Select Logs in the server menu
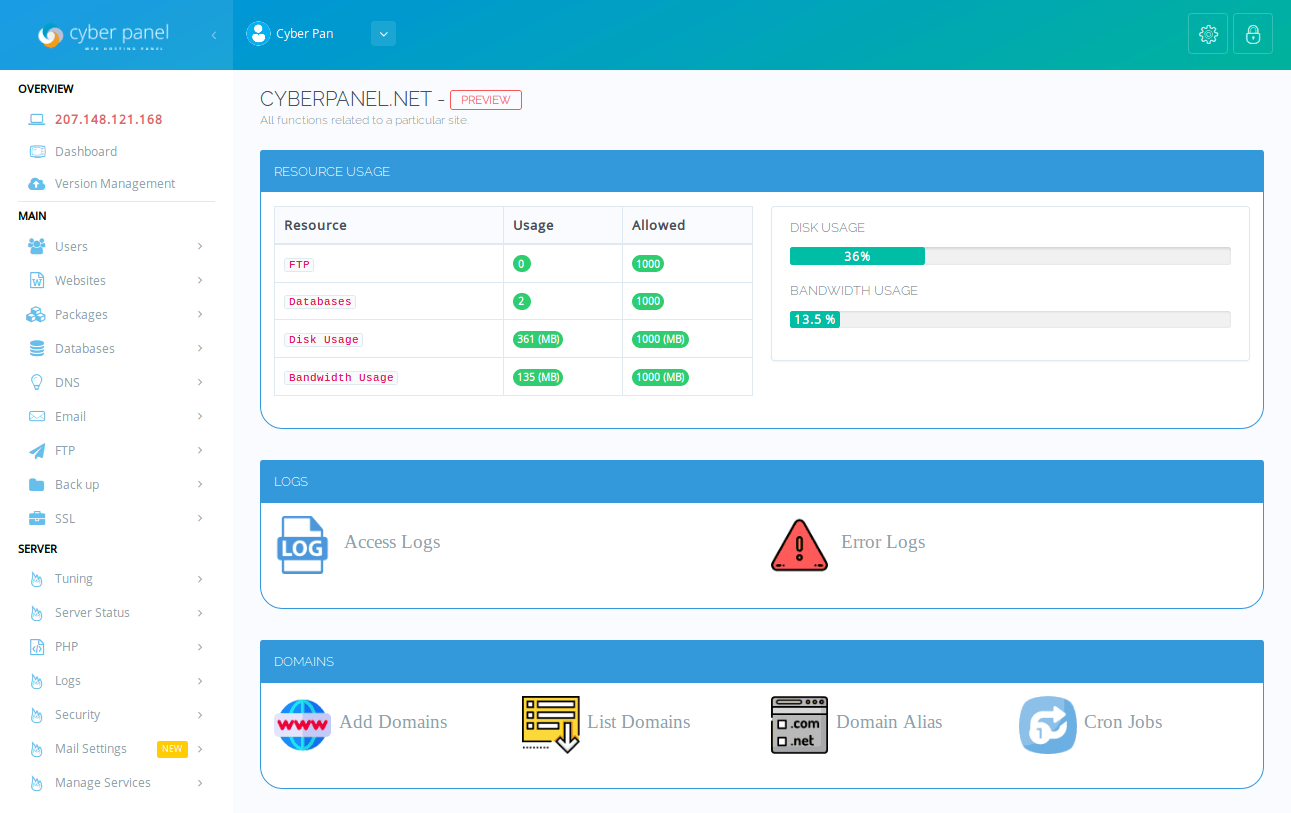Screen dimensions: 1291x813 pos(68,681)
